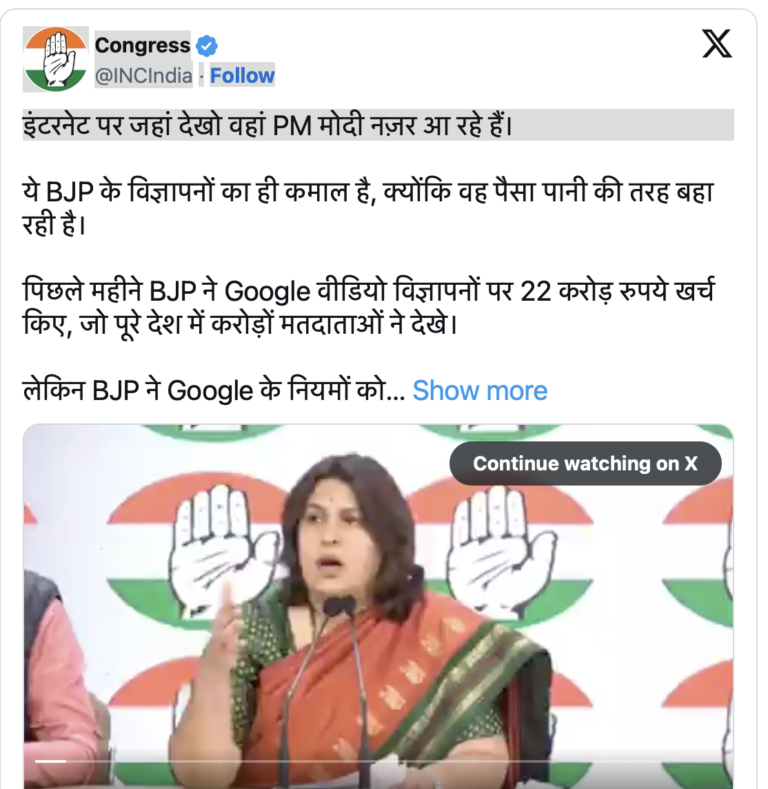Open the Congress profile avatar
Image resolution: width=768 pixels, height=789 pixels.
click(x=55, y=59)
